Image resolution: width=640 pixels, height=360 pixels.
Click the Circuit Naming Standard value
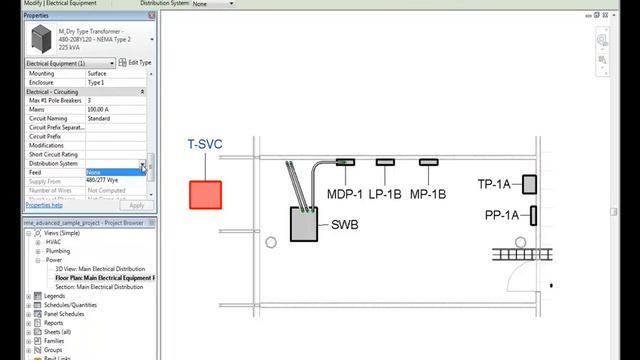[x=116, y=118]
